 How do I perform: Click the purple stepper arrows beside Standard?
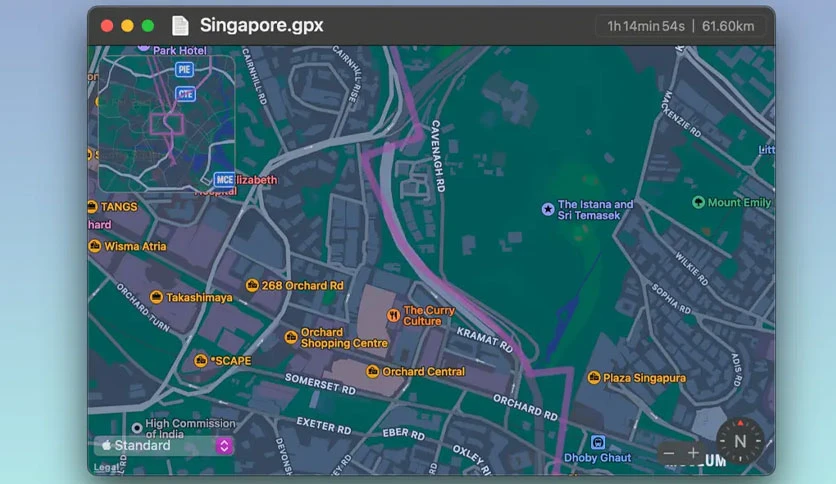coord(224,446)
